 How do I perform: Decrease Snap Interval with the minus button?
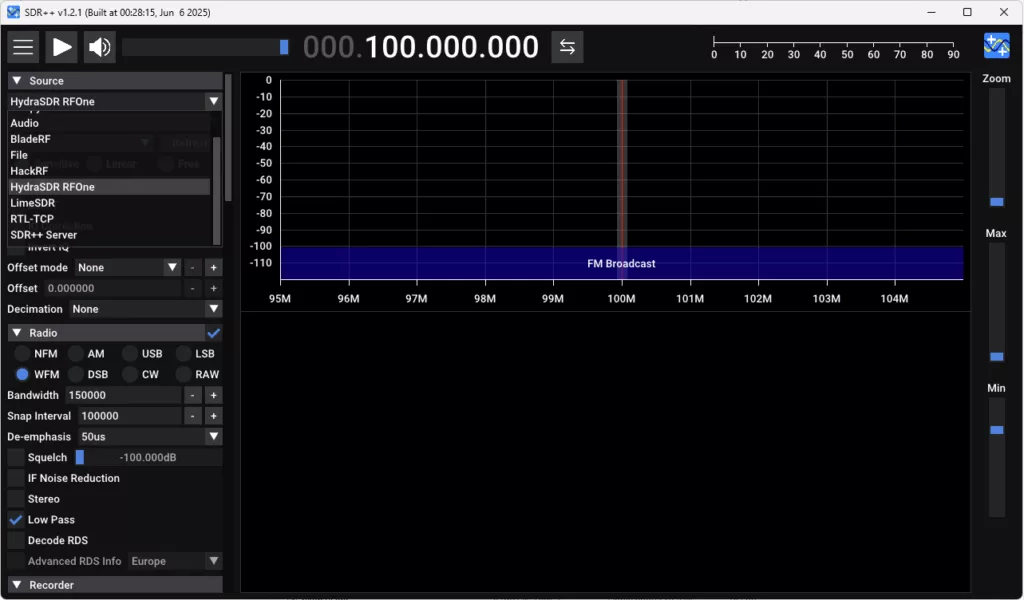193,415
